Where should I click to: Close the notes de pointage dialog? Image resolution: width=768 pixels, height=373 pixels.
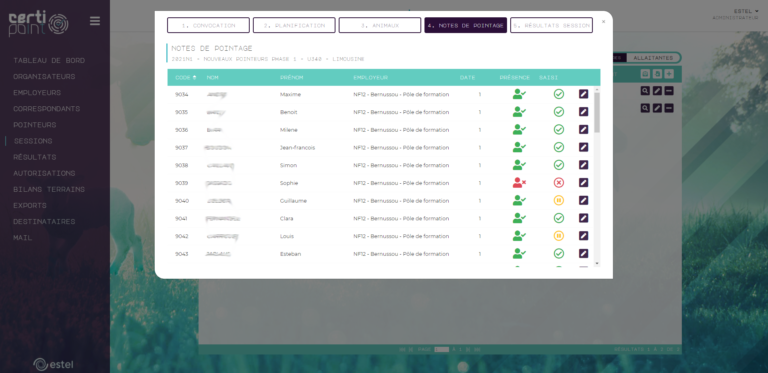coord(603,22)
